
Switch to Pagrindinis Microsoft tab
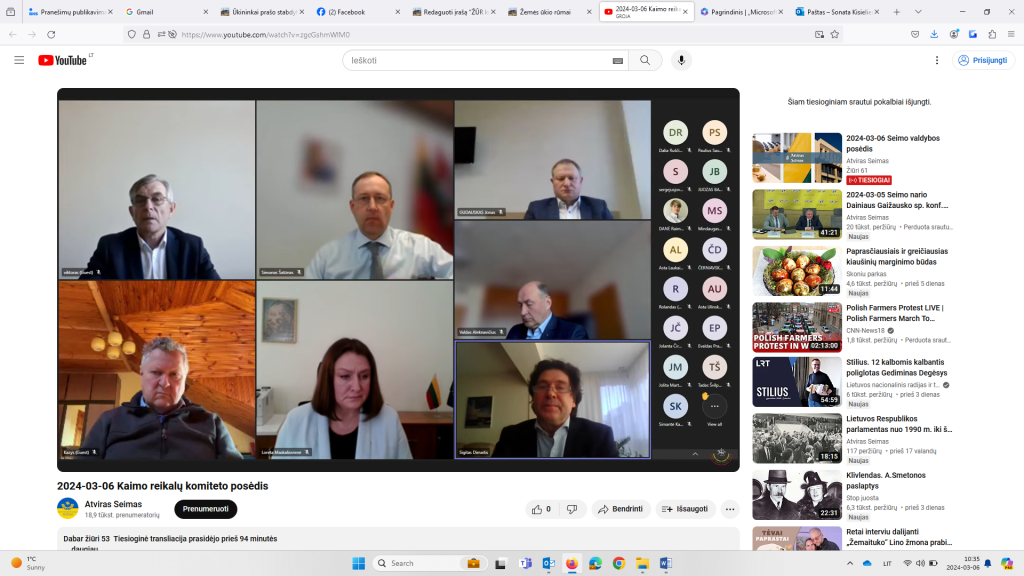(x=741, y=12)
